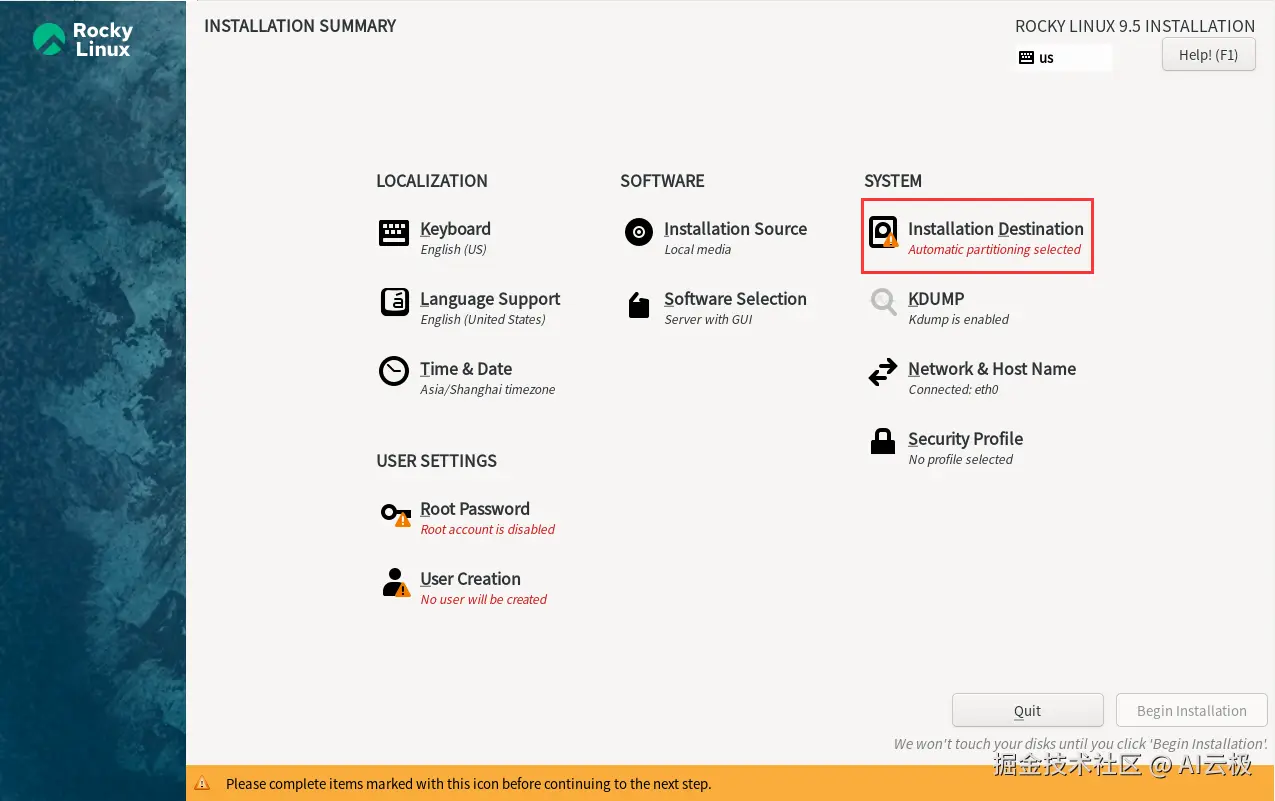The image size is (1275, 801).
Task: Open Root Password label
Action: pos(475,509)
